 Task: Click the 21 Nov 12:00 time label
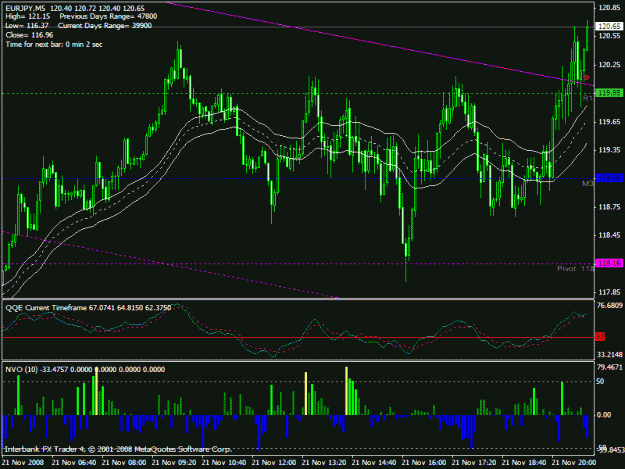click(274, 463)
